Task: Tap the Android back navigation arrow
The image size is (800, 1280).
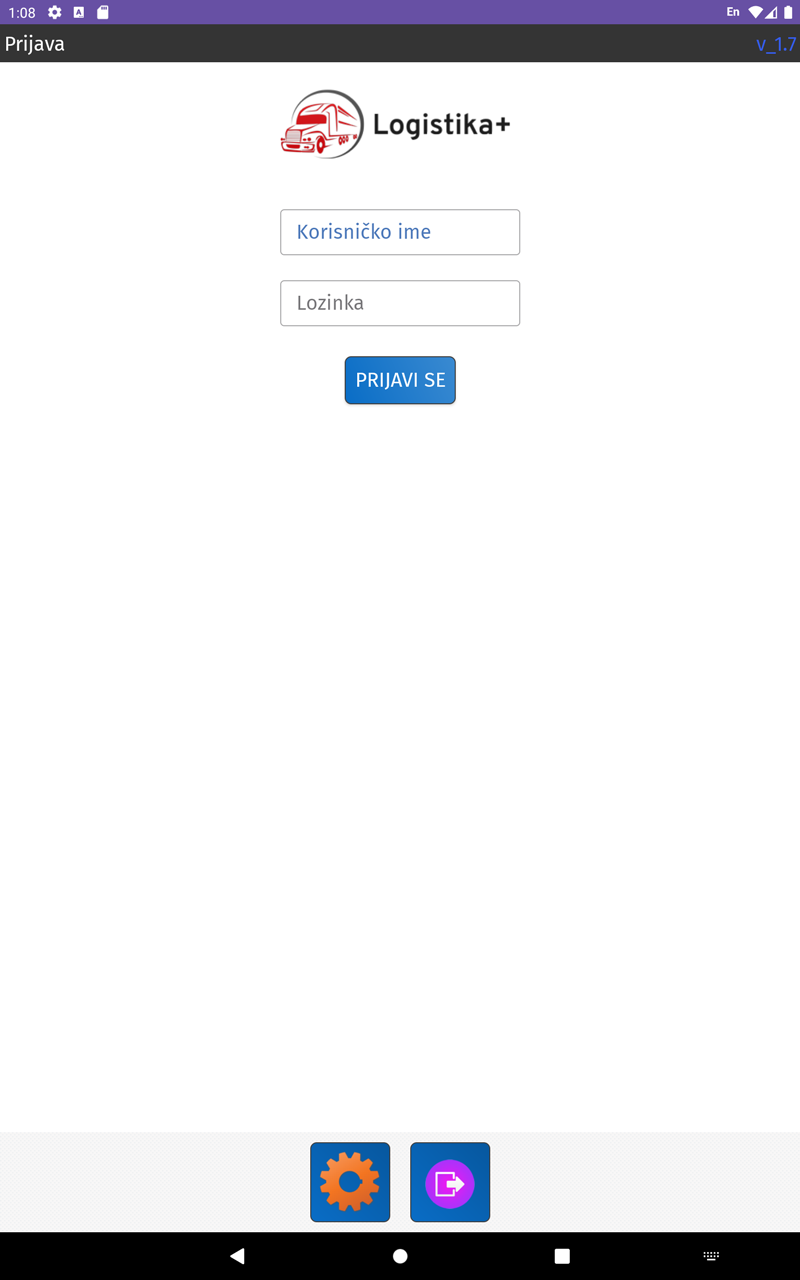Action: (237, 1256)
